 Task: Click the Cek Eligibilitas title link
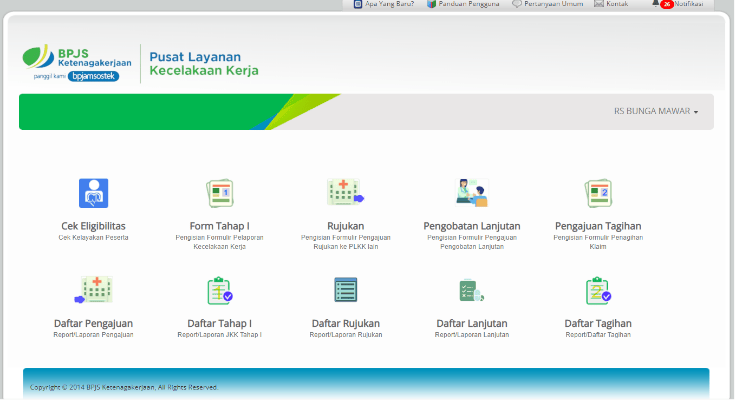(93, 226)
